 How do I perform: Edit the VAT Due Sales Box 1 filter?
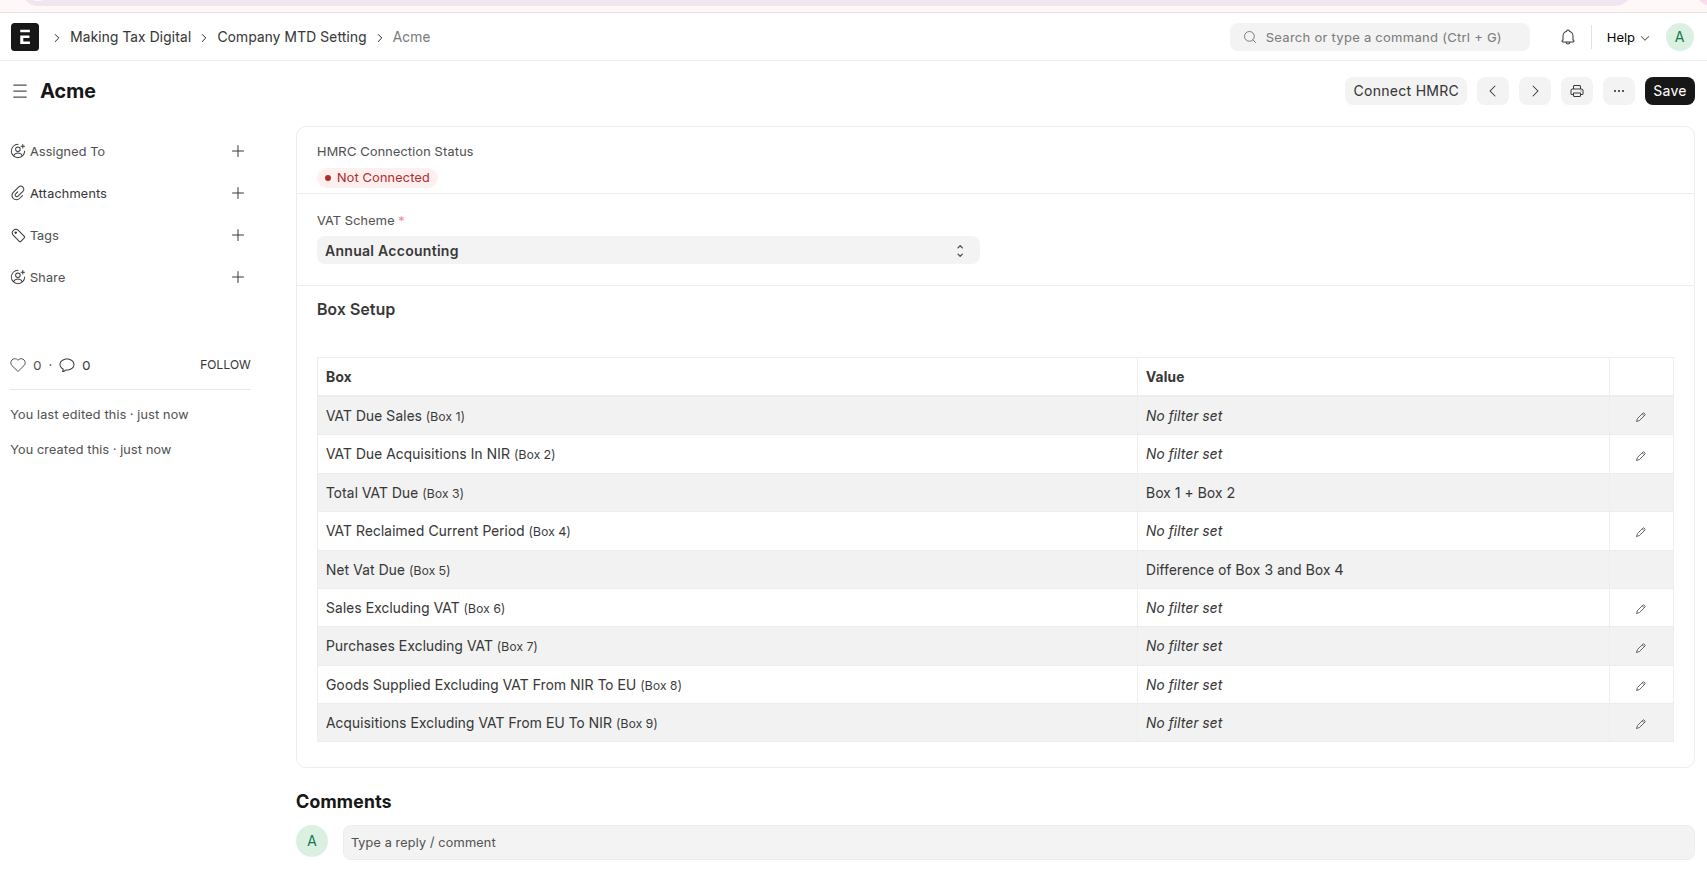(1640, 417)
